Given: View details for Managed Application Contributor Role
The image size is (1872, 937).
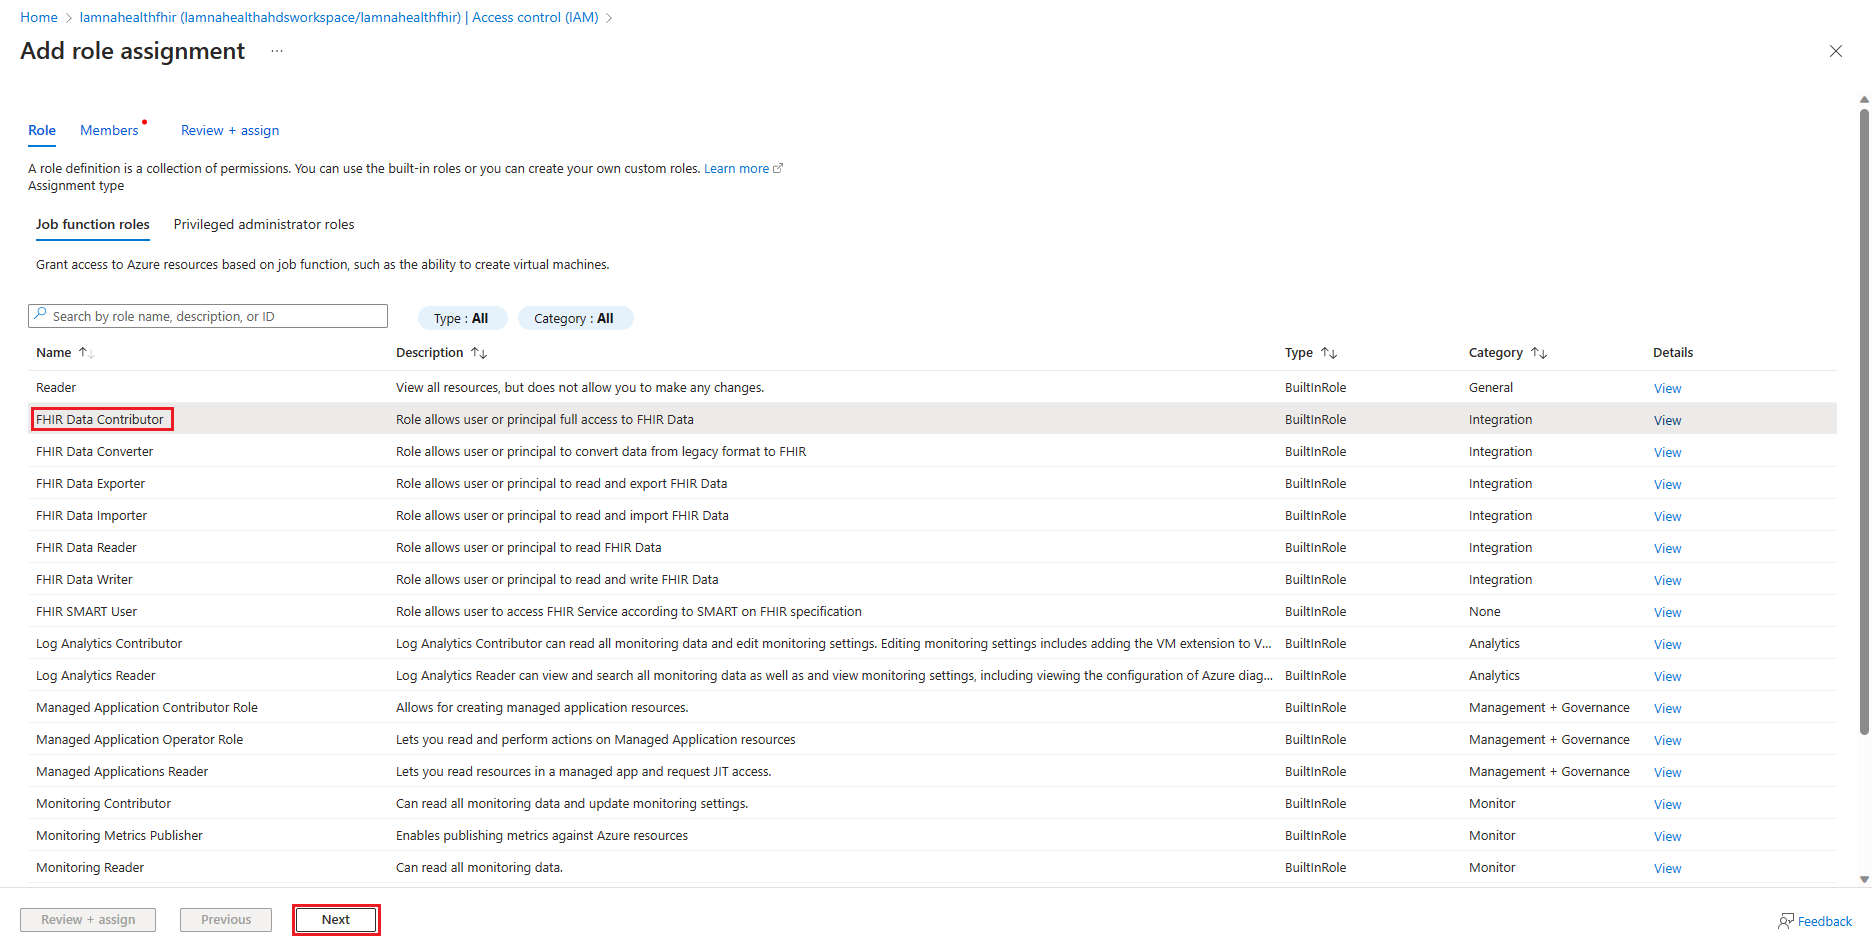Looking at the screenshot, I should 1667,709.
